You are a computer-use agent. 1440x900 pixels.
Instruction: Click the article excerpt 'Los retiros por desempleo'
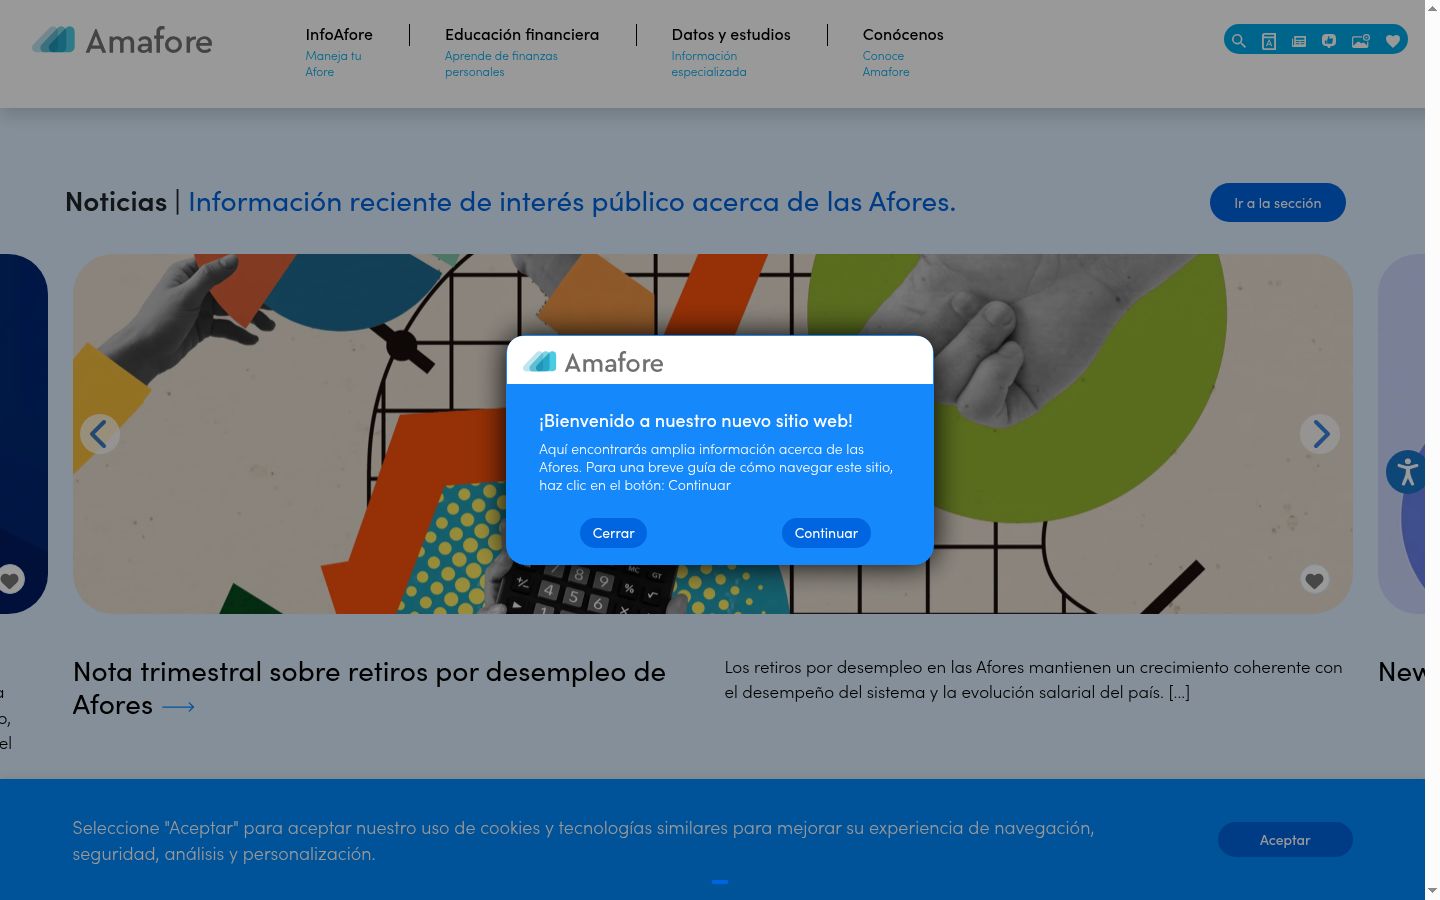click(x=1033, y=679)
